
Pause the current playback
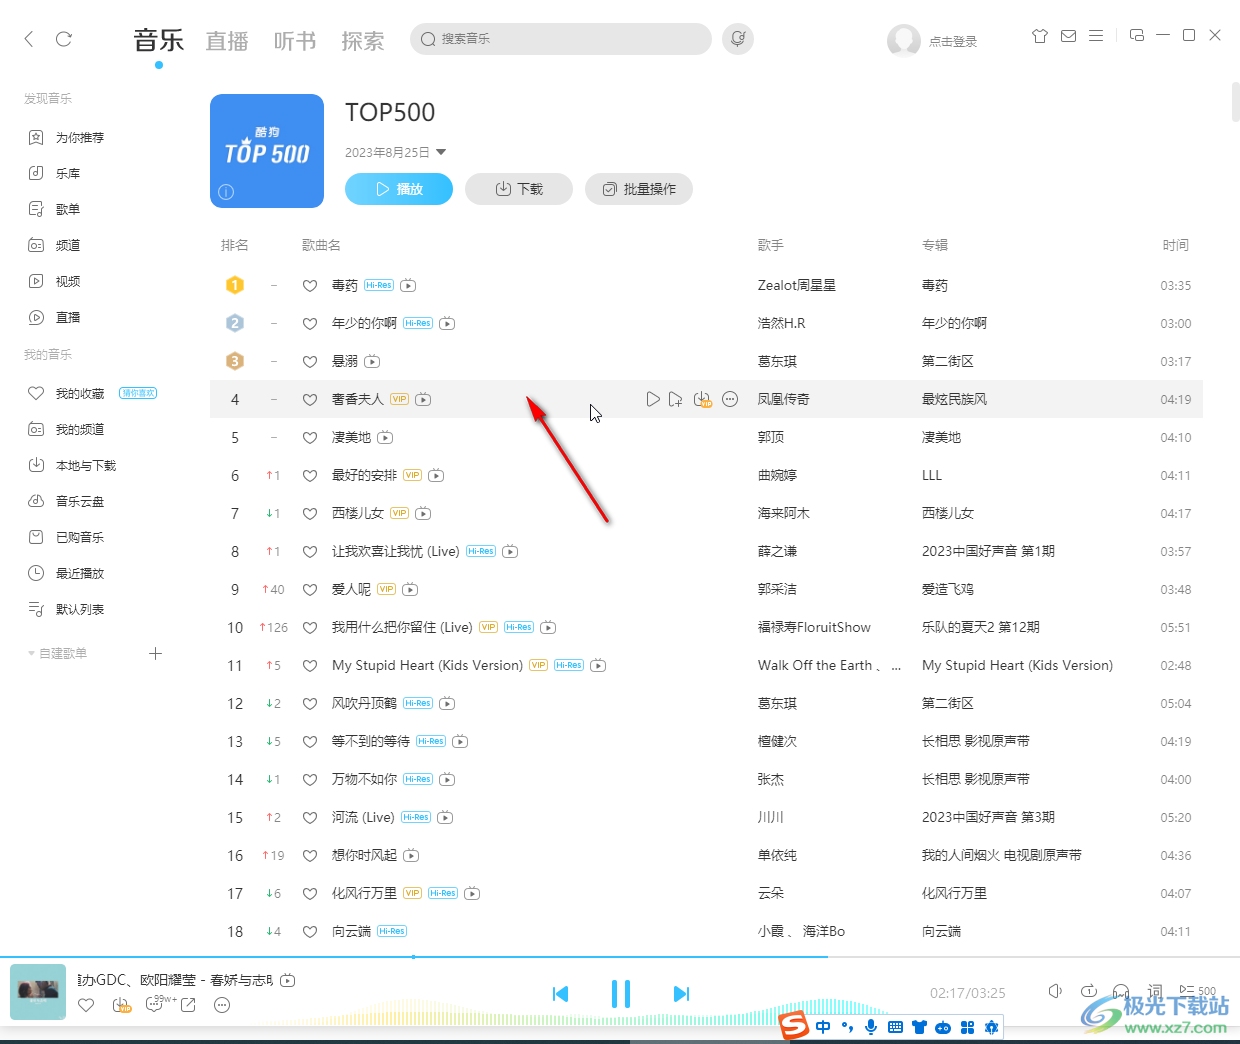tap(621, 994)
